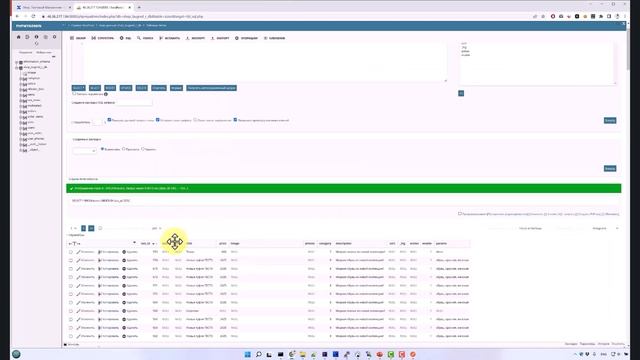
Task: Select the second bookmark radio option
Action: coord(124,149)
